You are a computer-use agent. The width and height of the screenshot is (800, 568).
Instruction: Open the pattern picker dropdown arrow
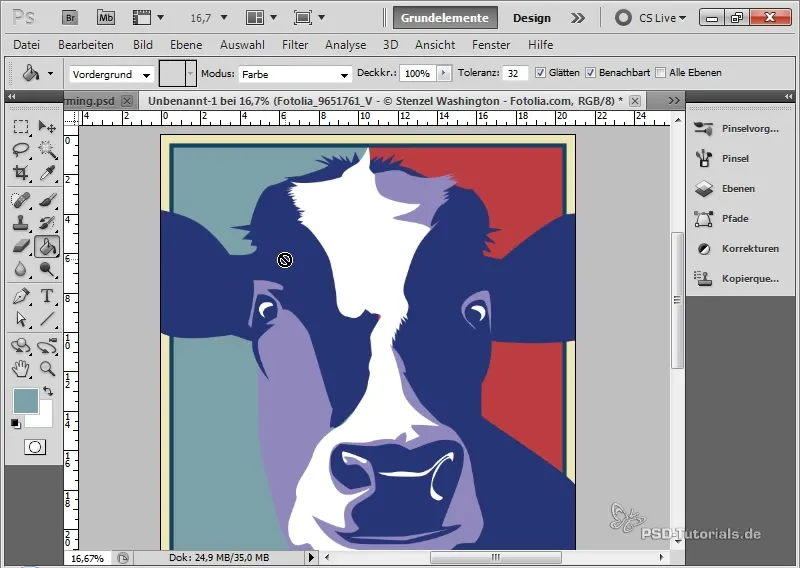[191, 73]
